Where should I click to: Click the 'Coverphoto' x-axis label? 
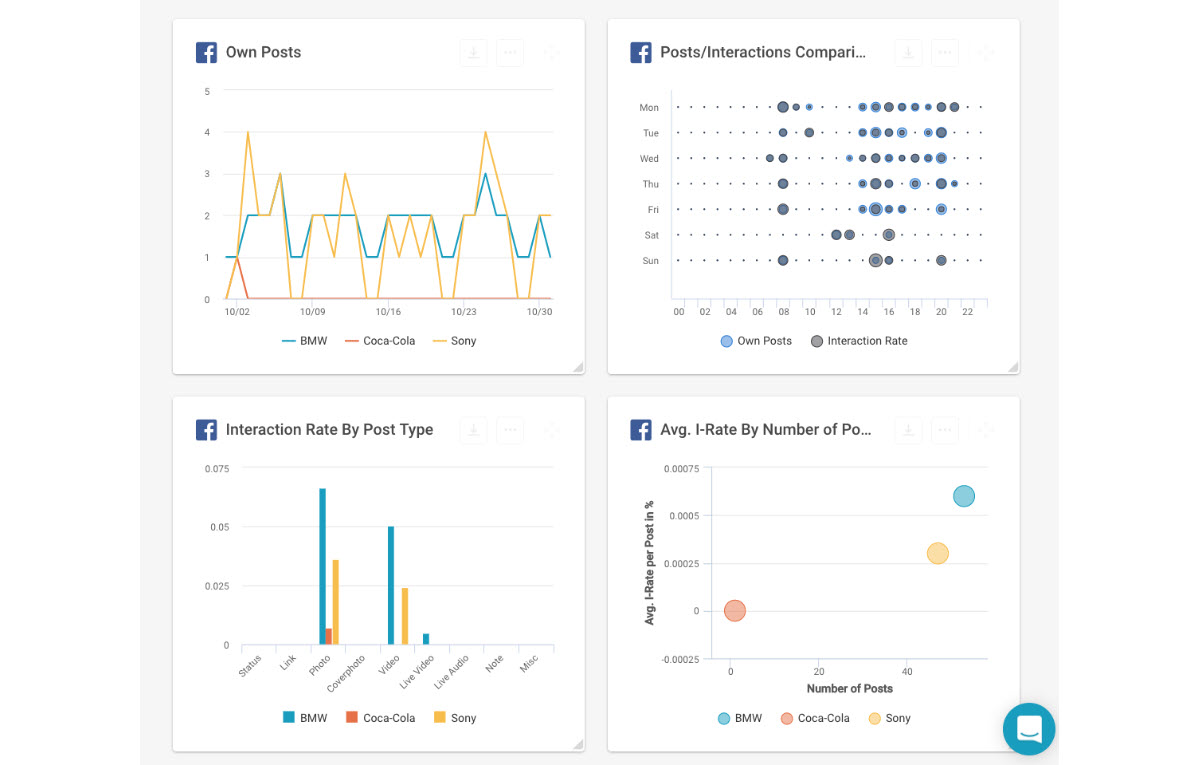[346, 675]
